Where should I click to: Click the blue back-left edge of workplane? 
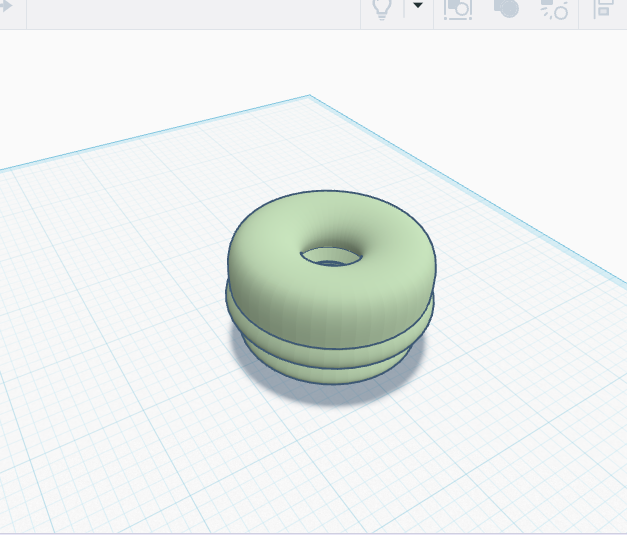(x=150, y=134)
